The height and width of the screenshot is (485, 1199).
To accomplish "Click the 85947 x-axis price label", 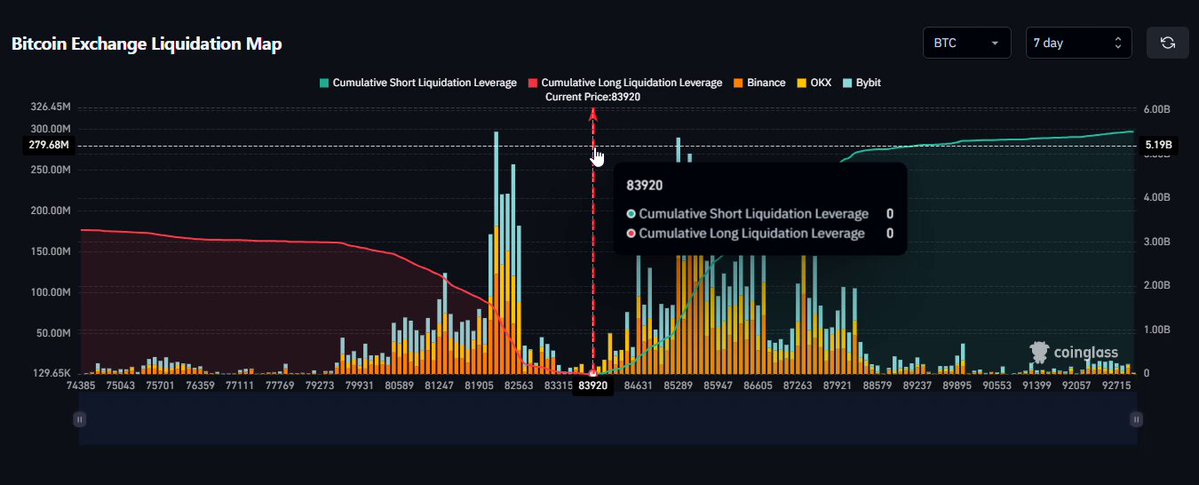I will pyautogui.click(x=717, y=386).
